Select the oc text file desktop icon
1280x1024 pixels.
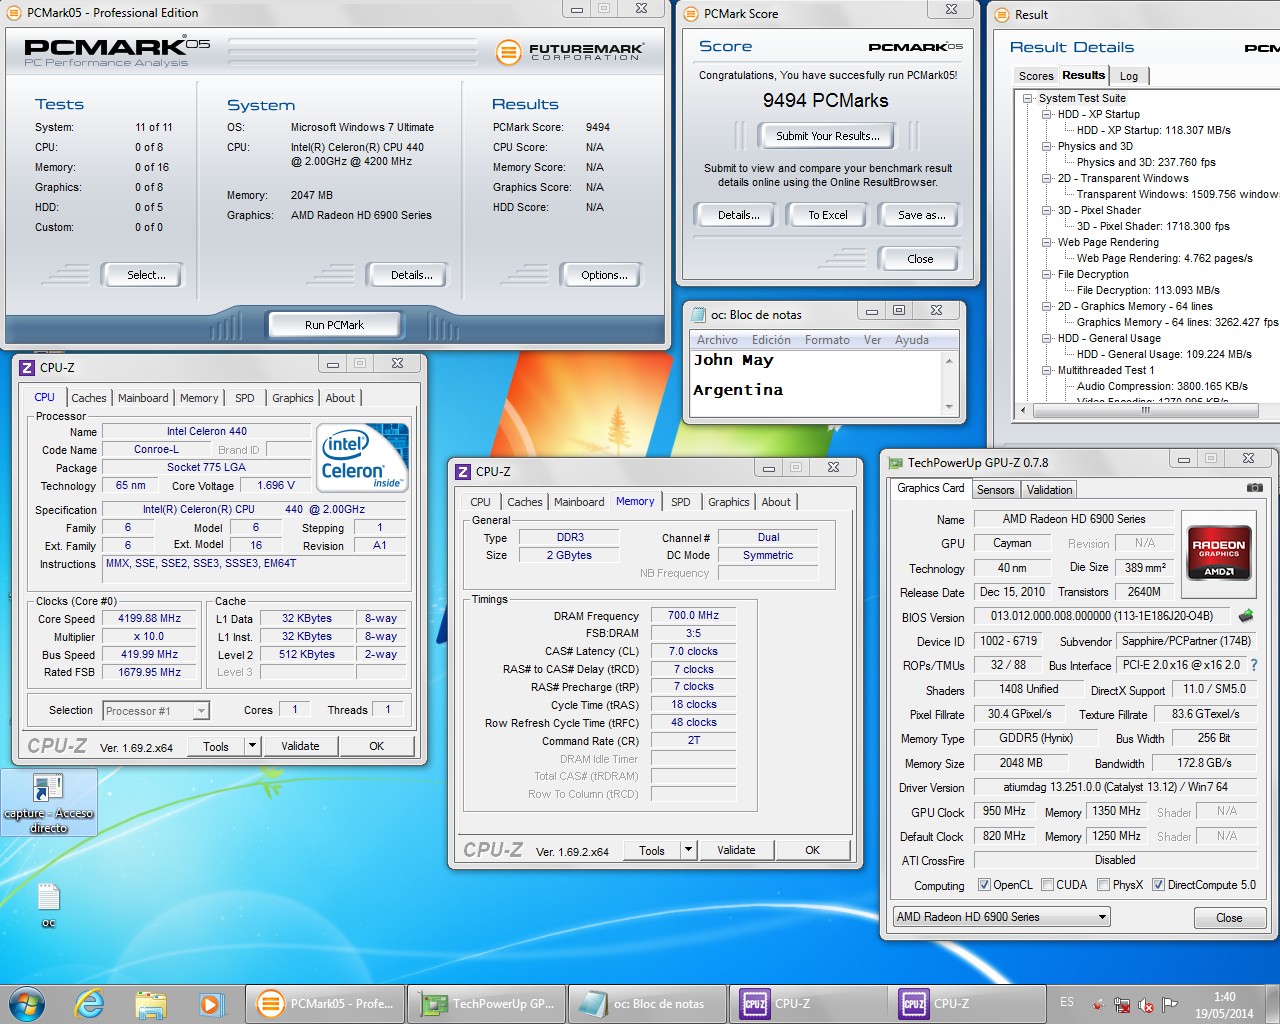pyautogui.click(x=48, y=904)
